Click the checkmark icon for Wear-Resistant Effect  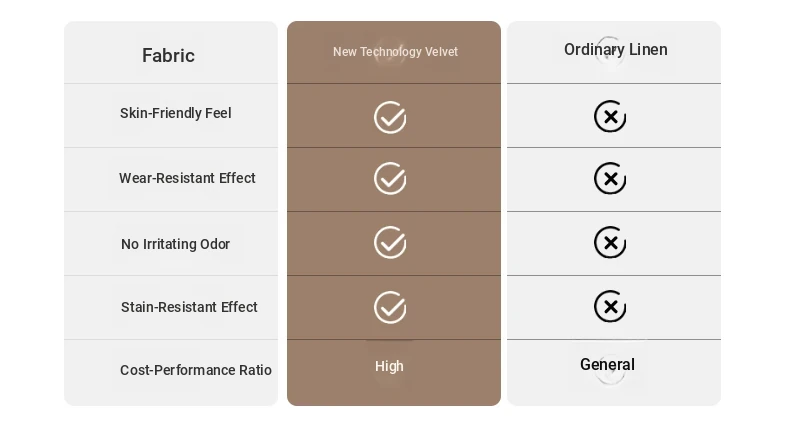[x=390, y=178]
